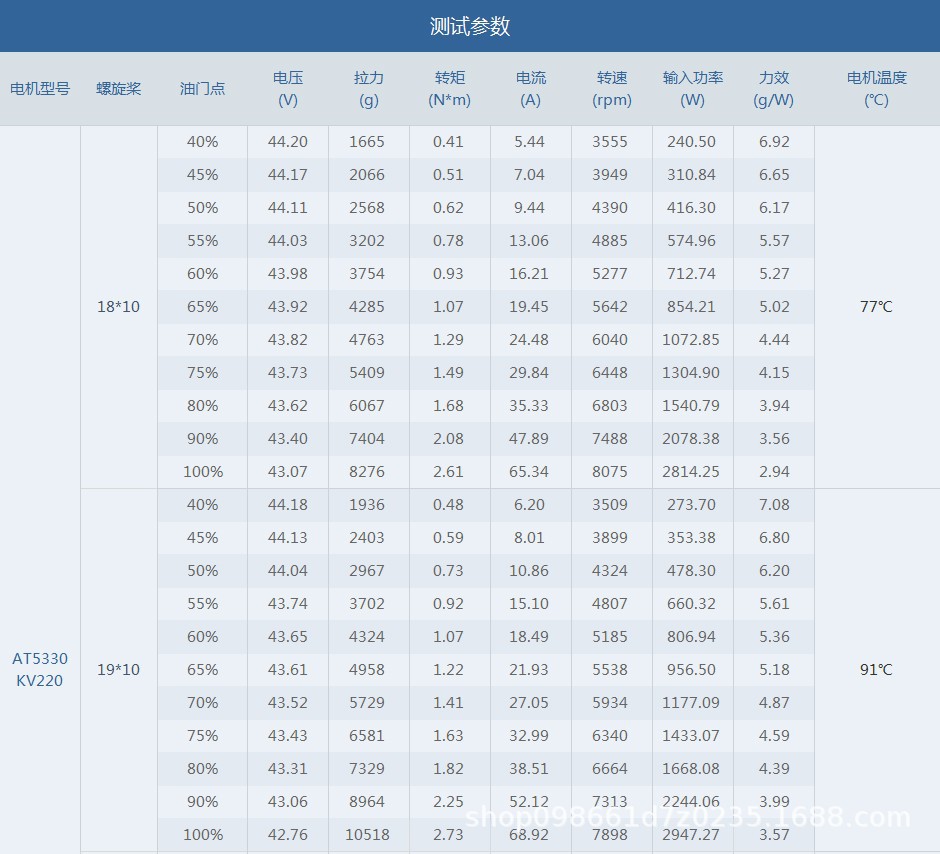
Task: Select current value 24.48
Action: click(529, 340)
